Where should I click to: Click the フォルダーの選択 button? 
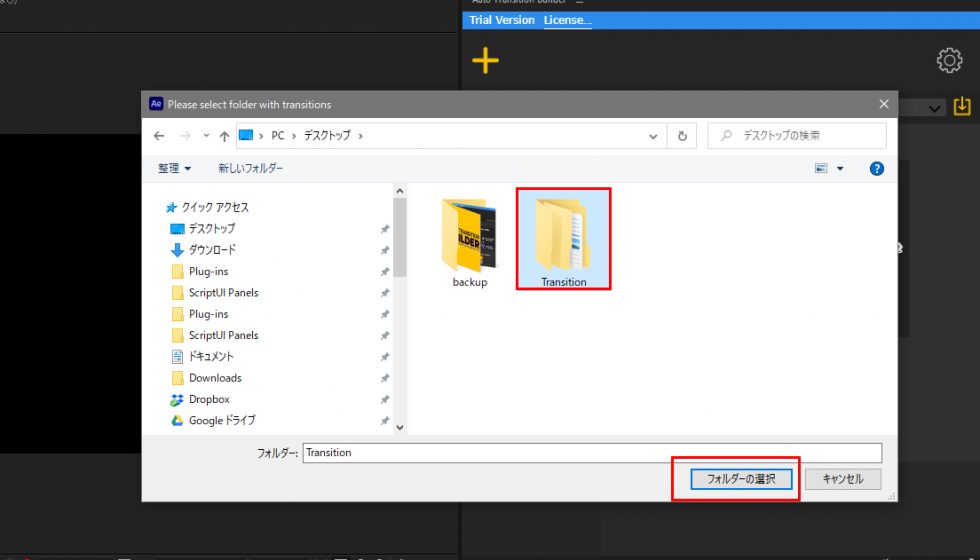click(x=741, y=479)
